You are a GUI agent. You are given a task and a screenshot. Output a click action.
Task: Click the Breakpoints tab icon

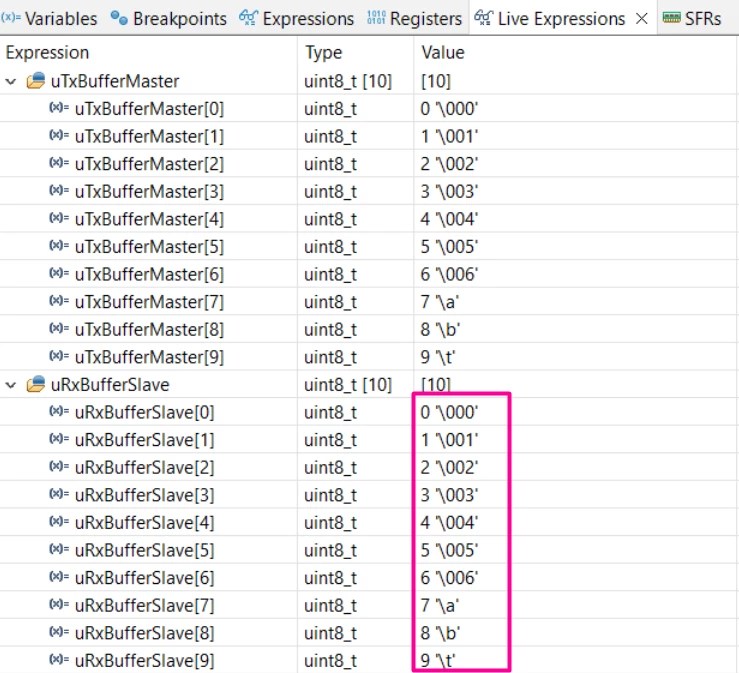tap(119, 18)
